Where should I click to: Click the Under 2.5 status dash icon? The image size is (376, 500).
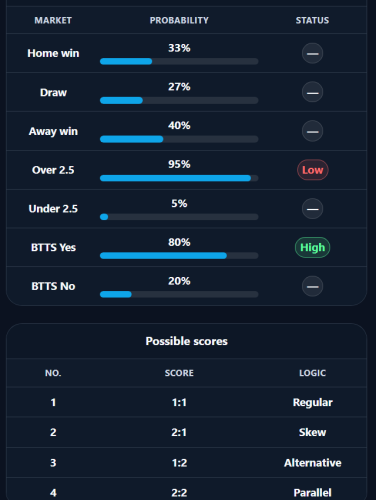(312, 209)
